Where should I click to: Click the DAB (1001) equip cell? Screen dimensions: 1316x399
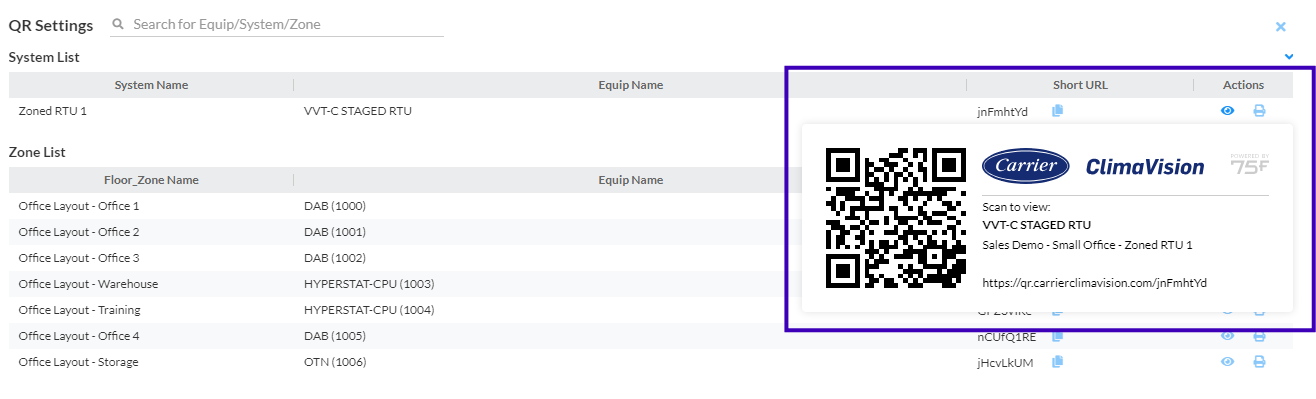click(x=335, y=232)
